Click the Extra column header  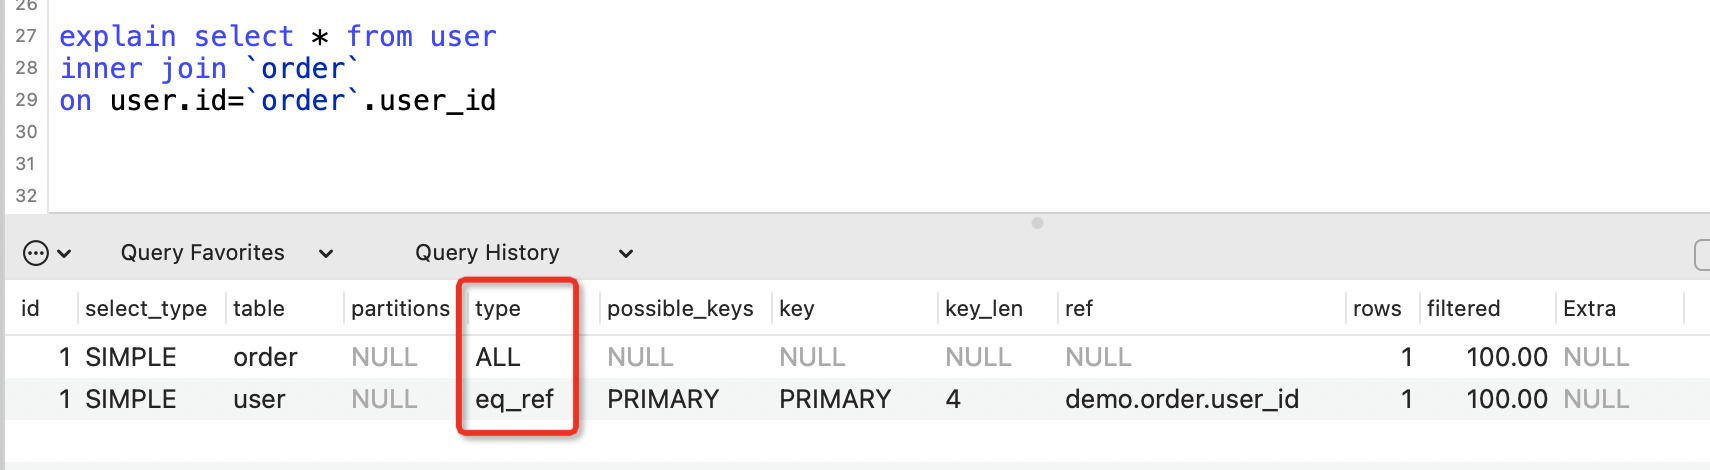(1589, 308)
